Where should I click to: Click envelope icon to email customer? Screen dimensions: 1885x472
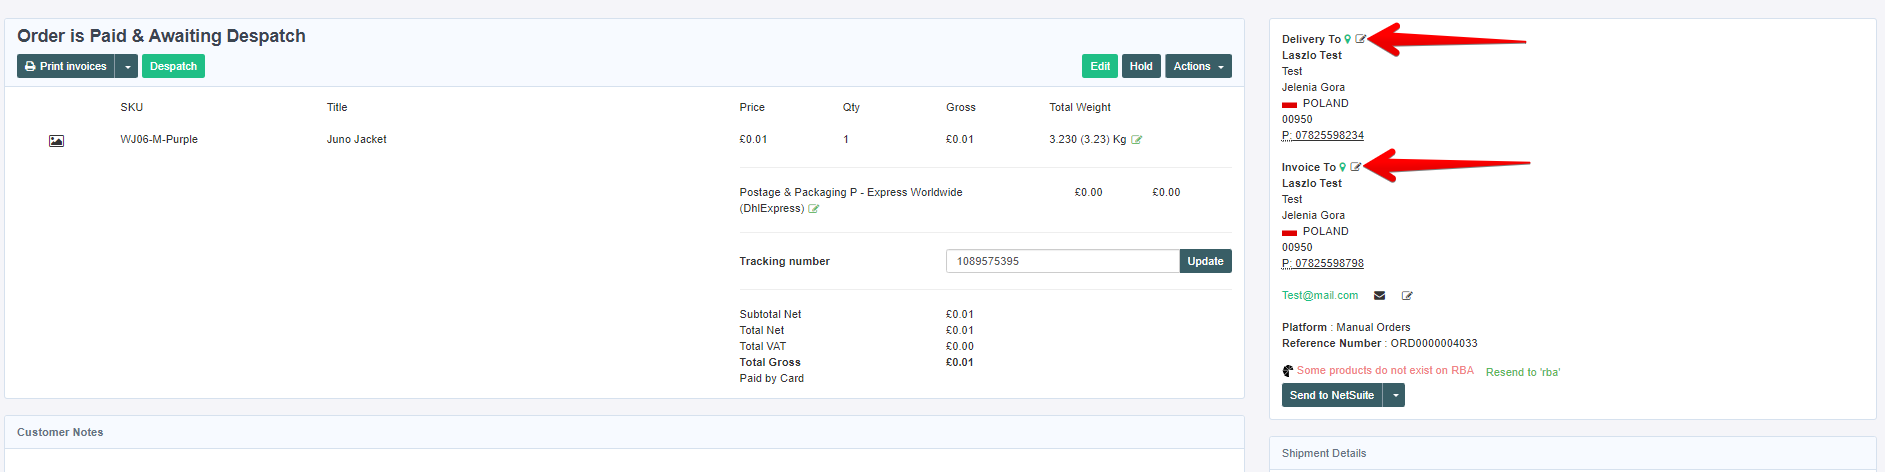click(x=1379, y=295)
